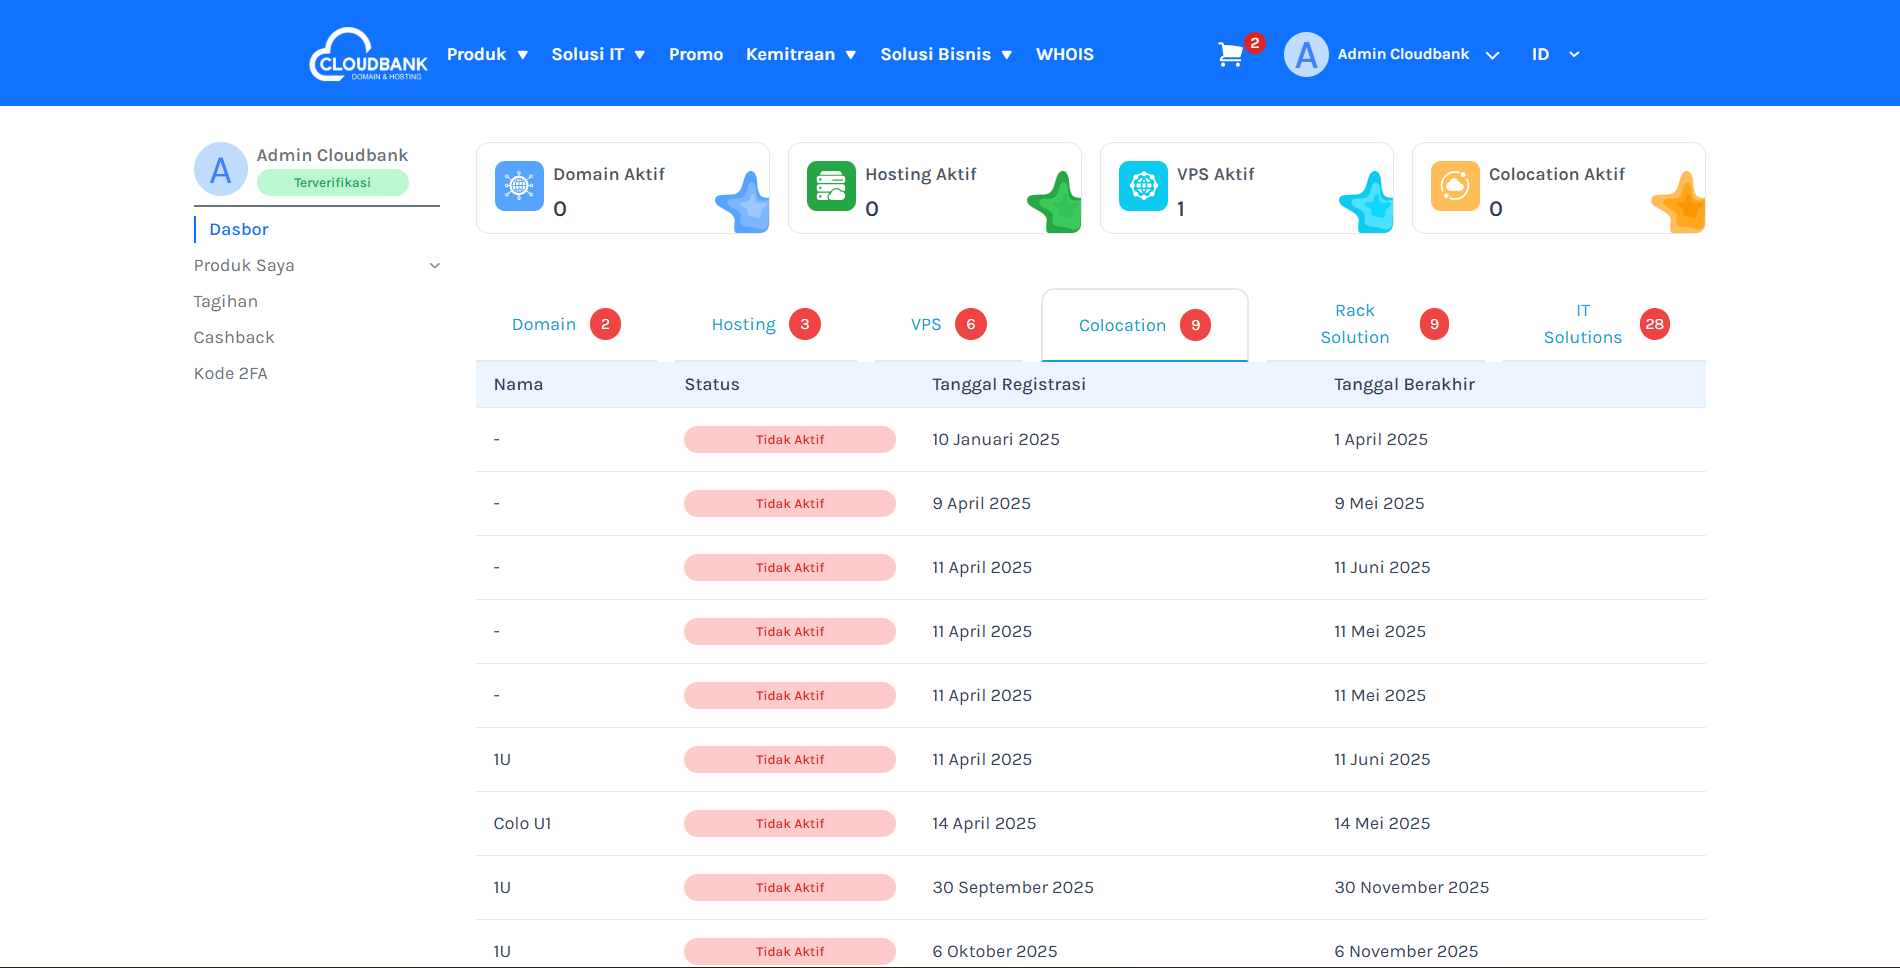
Task: Open the Solusi IT dropdown
Action: tap(598, 55)
